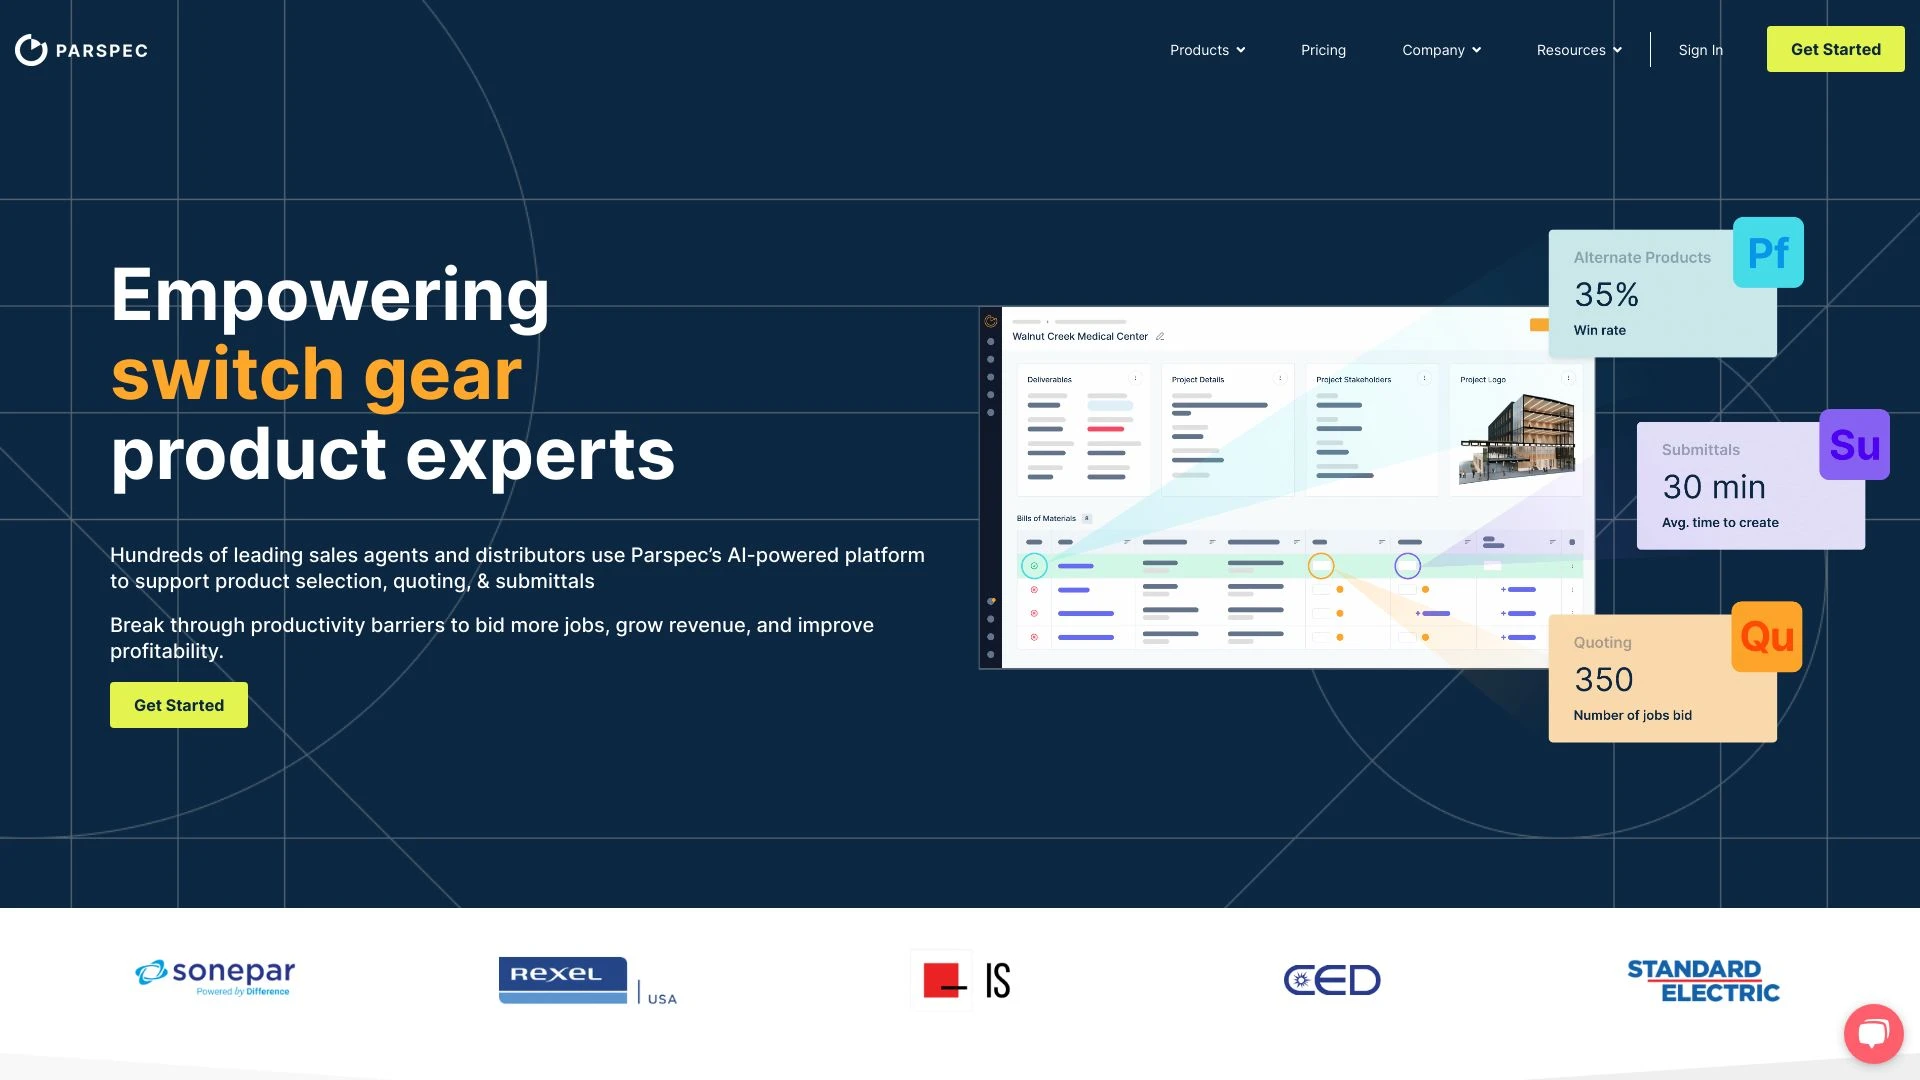
Task: Open Pricing menu item
Action: (x=1324, y=49)
